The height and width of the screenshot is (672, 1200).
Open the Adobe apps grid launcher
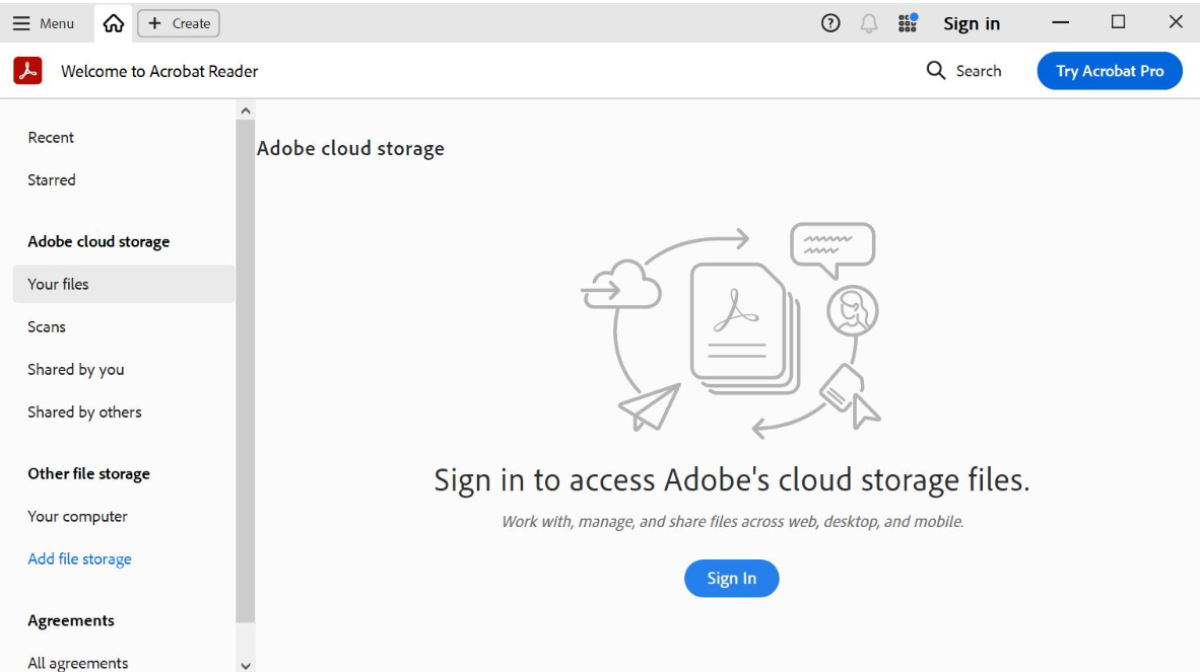pos(907,23)
